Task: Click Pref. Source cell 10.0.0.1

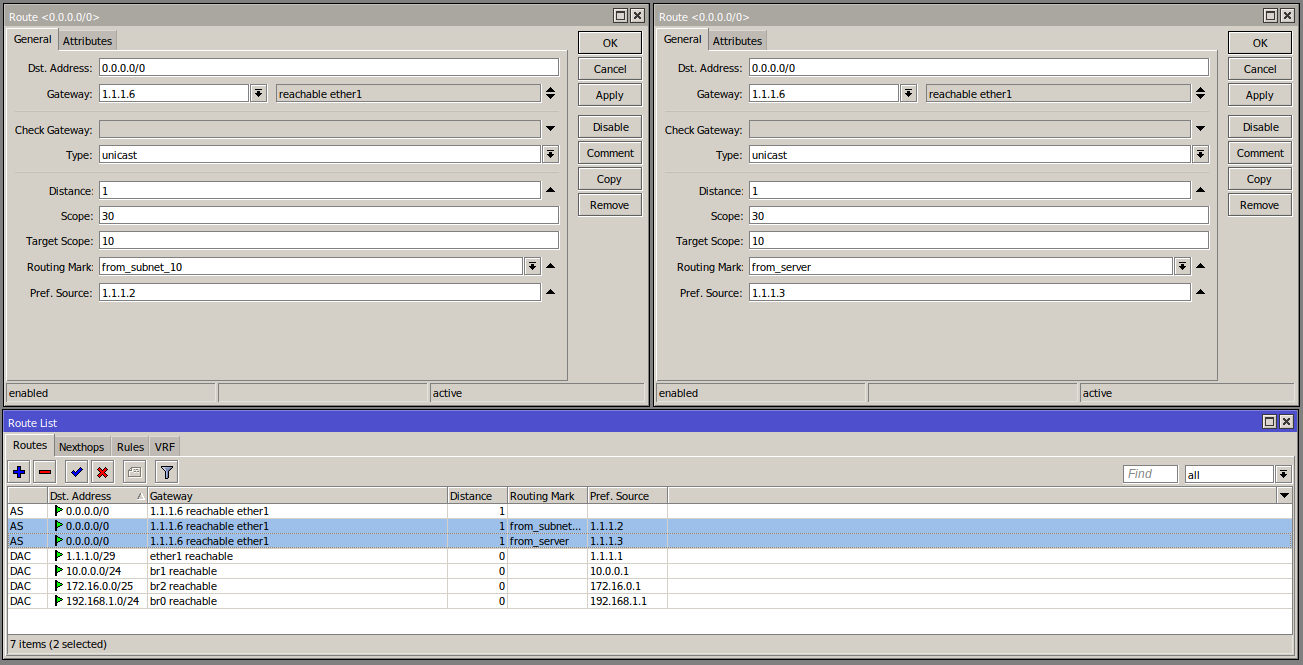Action: coord(627,571)
